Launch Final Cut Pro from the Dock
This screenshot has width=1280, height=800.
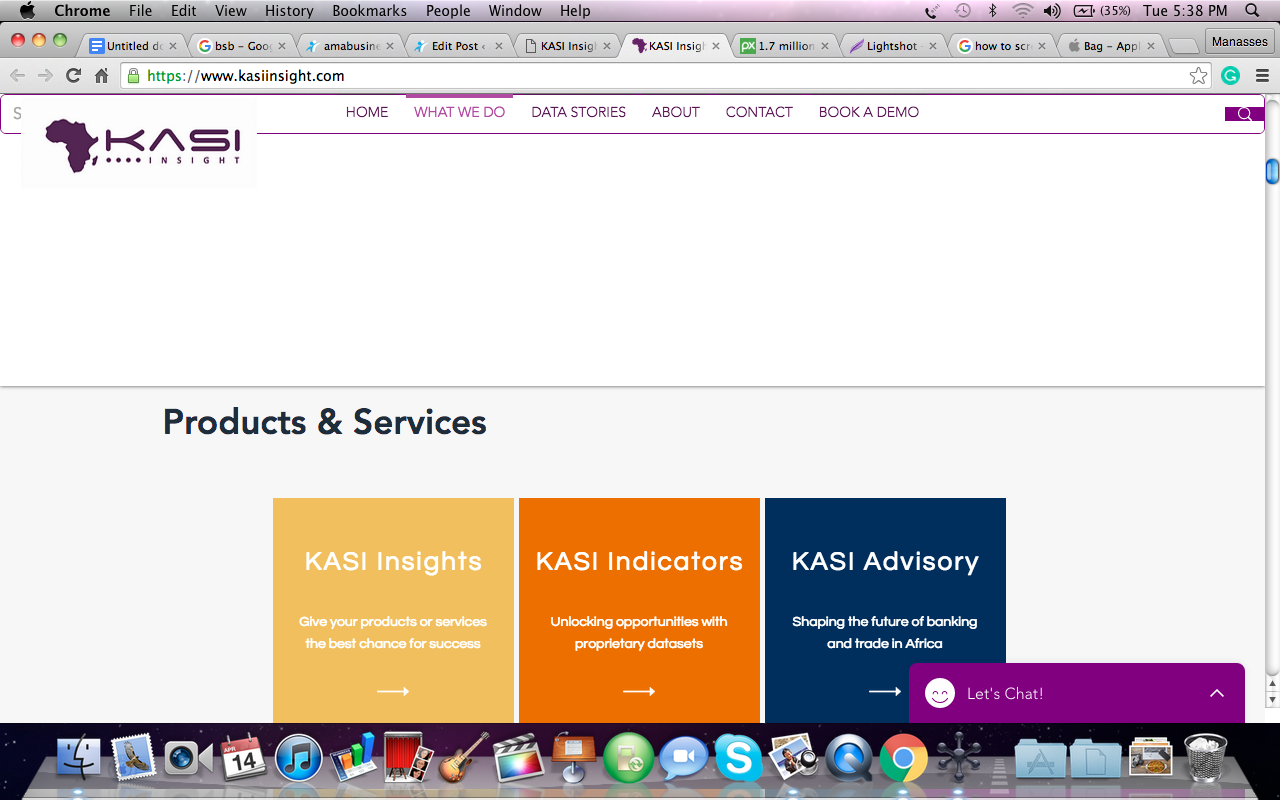(x=519, y=757)
